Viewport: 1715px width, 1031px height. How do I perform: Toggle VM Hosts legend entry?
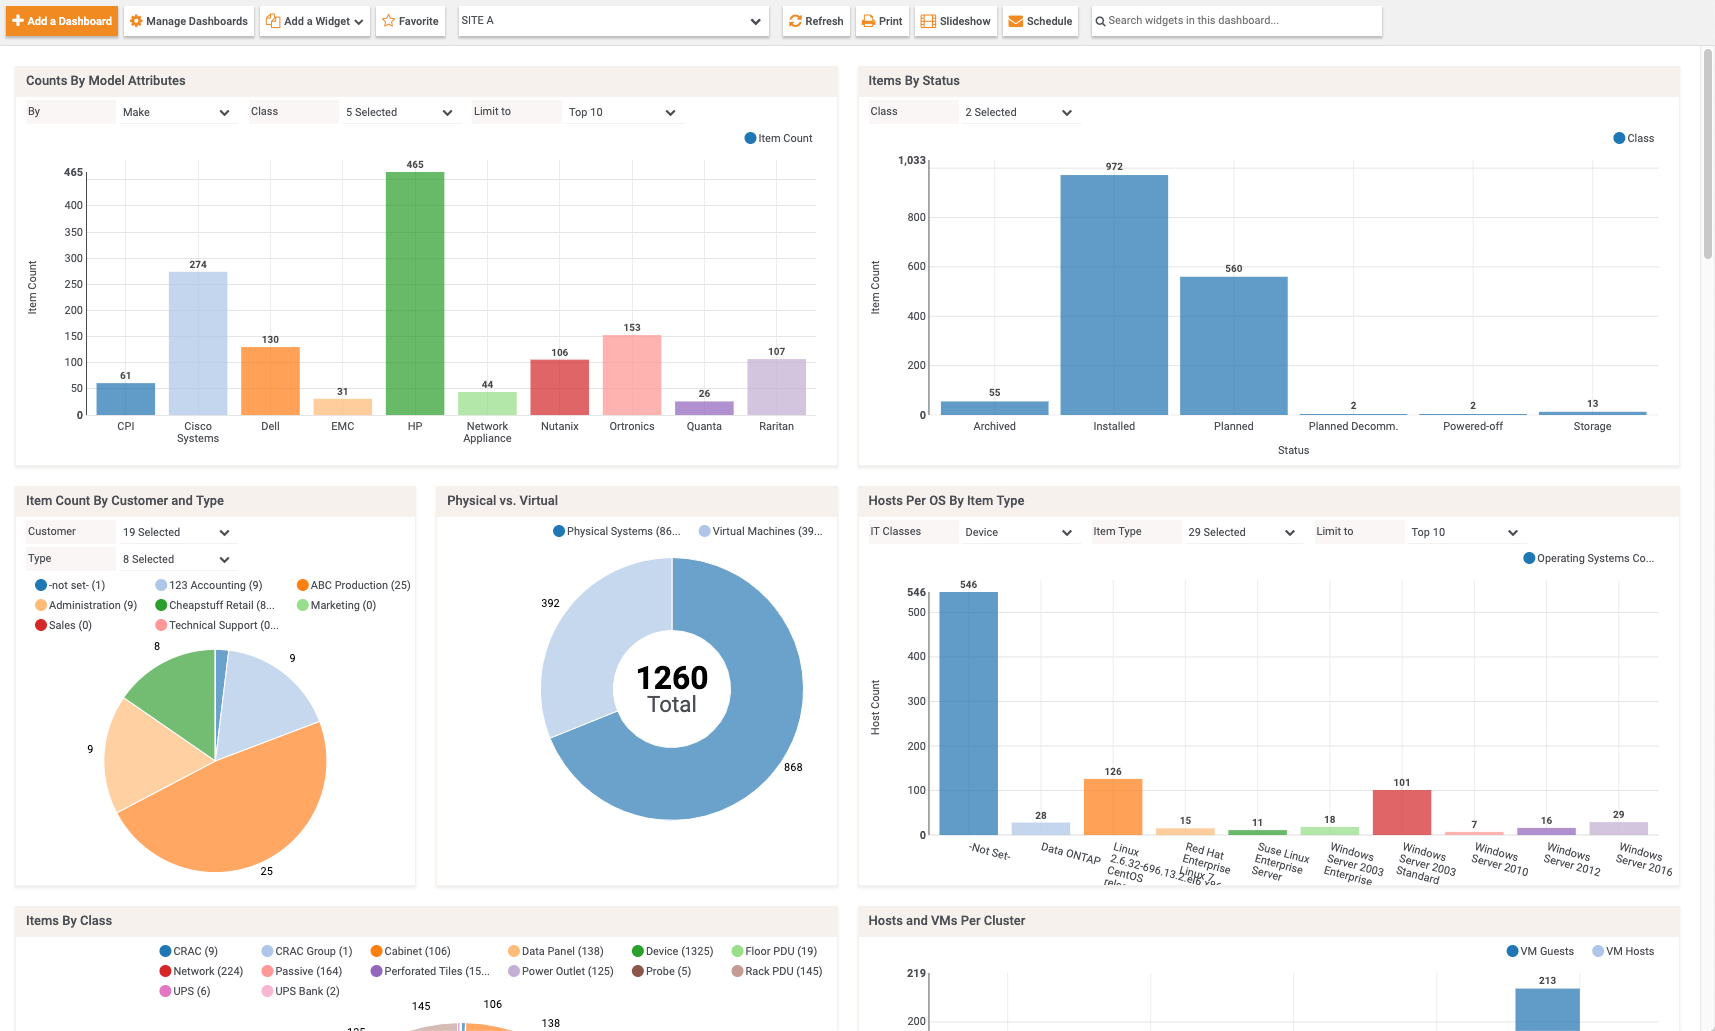pyautogui.click(x=1624, y=952)
